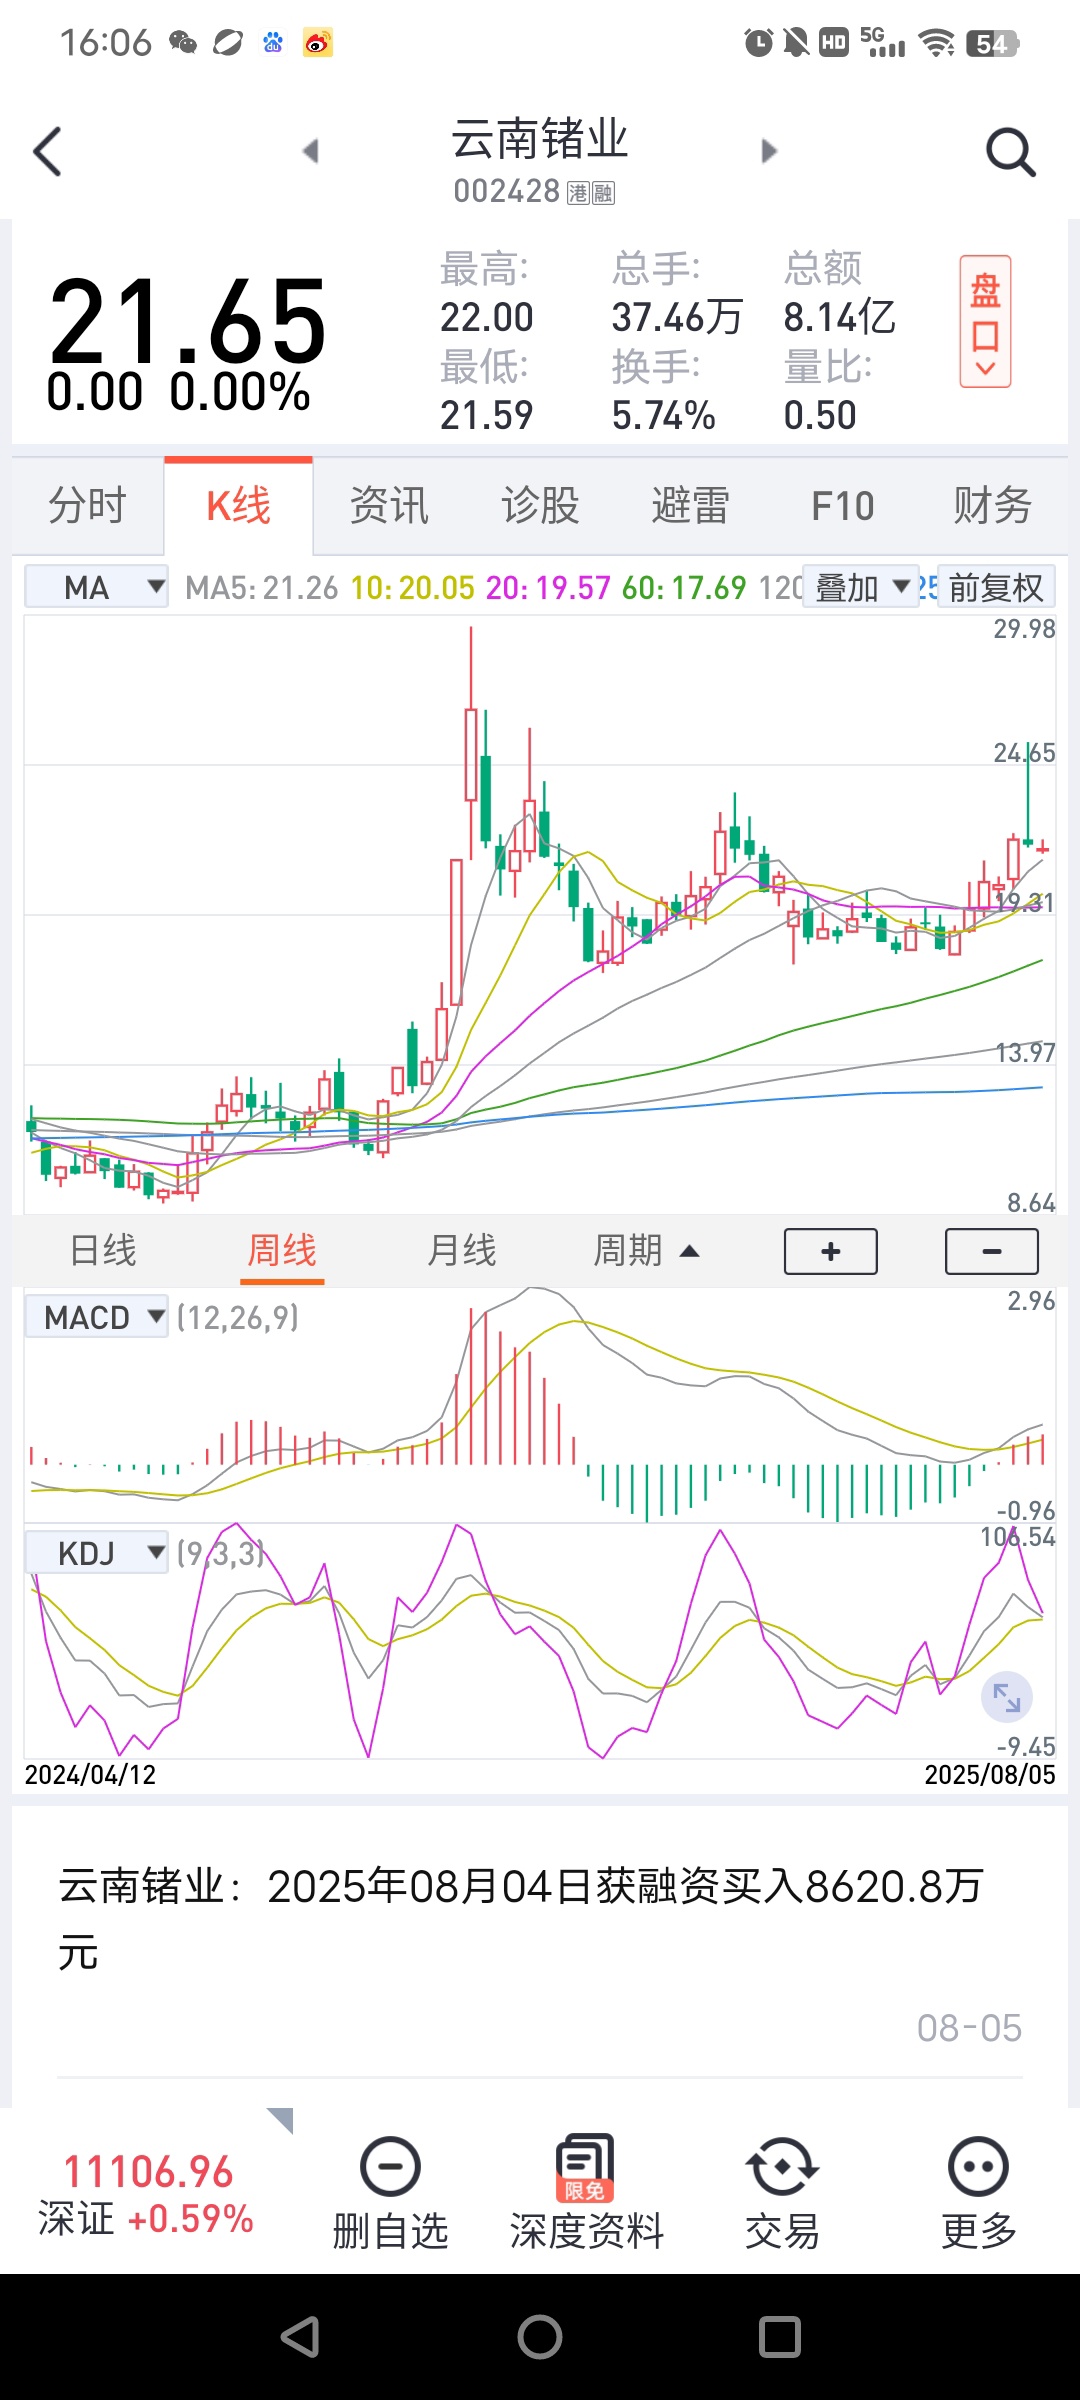Screen dimensions: 1080x2400
Task: Open the MACD indicator dropdown
Action: click(96, 1317)
